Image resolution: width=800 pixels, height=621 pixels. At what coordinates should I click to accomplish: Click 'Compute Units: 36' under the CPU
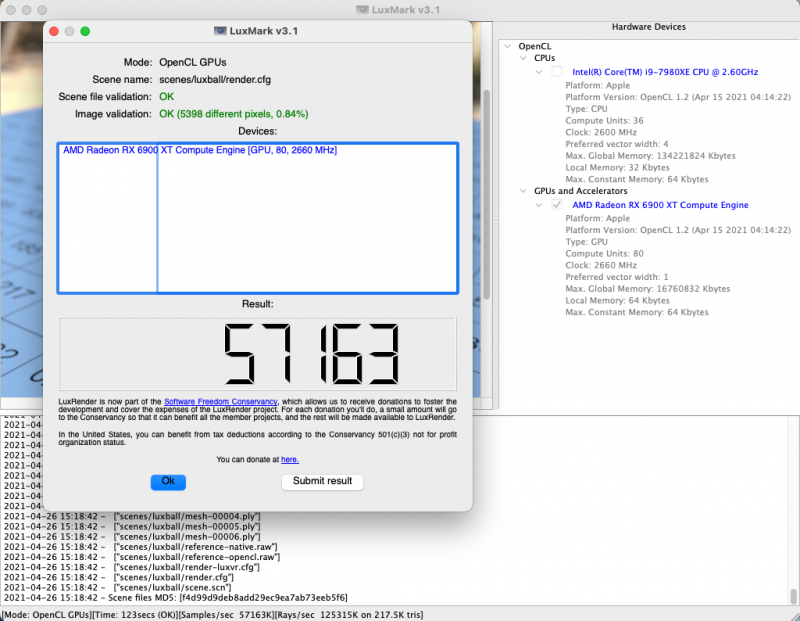click(604, 120)
